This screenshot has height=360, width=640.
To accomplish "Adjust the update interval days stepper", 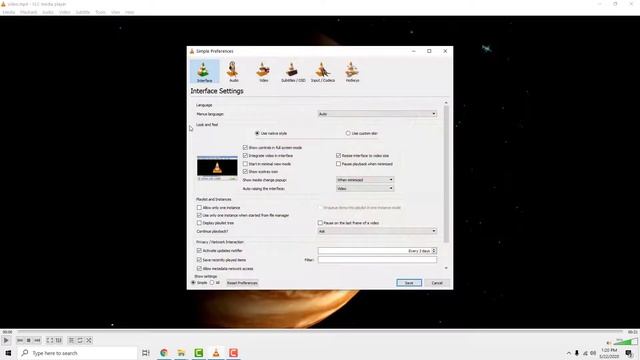I will (x=434, y=251).
